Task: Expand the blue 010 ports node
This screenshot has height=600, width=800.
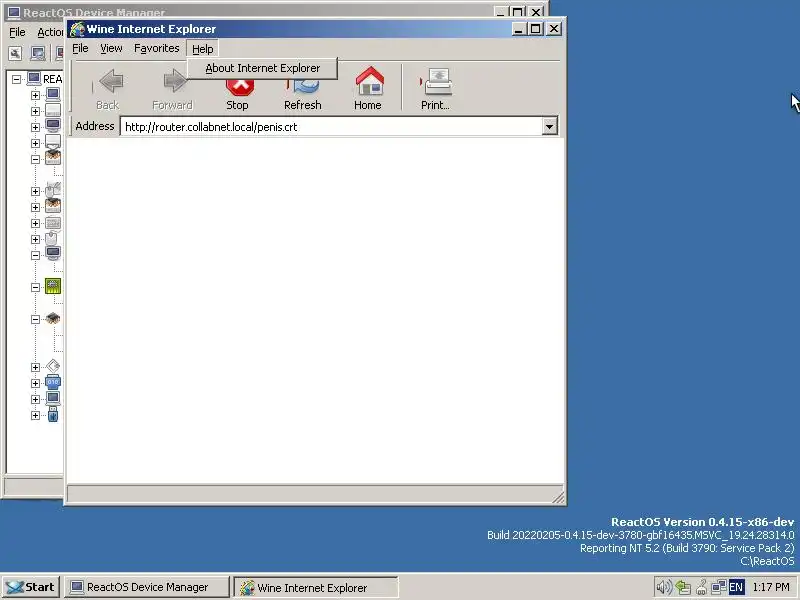Action: [35, 383]
